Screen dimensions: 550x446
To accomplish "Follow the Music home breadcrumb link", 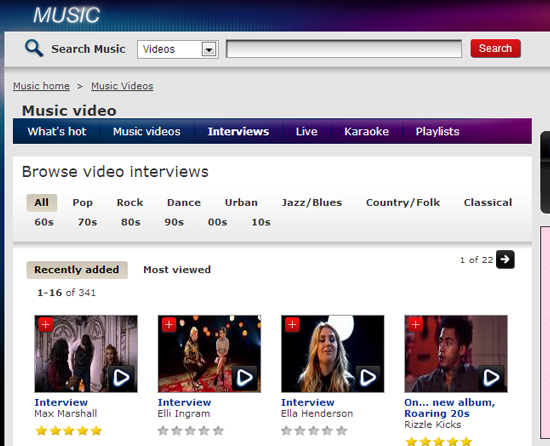I will pyautogui.click(x=41, y=86).
